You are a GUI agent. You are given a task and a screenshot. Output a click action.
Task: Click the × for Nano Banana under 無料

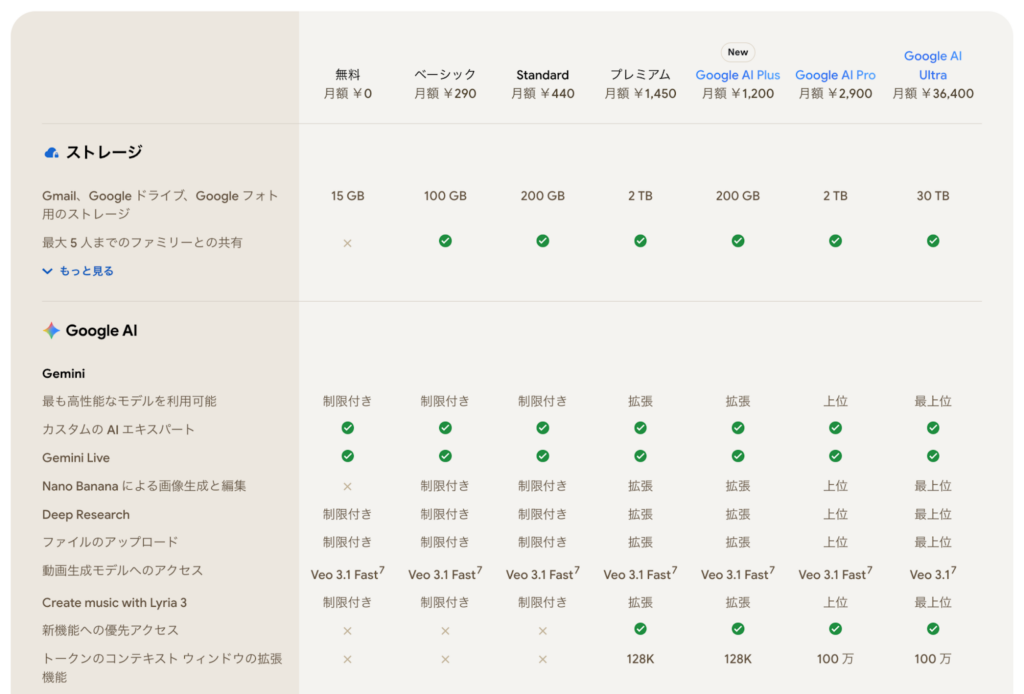click(347, 486)
